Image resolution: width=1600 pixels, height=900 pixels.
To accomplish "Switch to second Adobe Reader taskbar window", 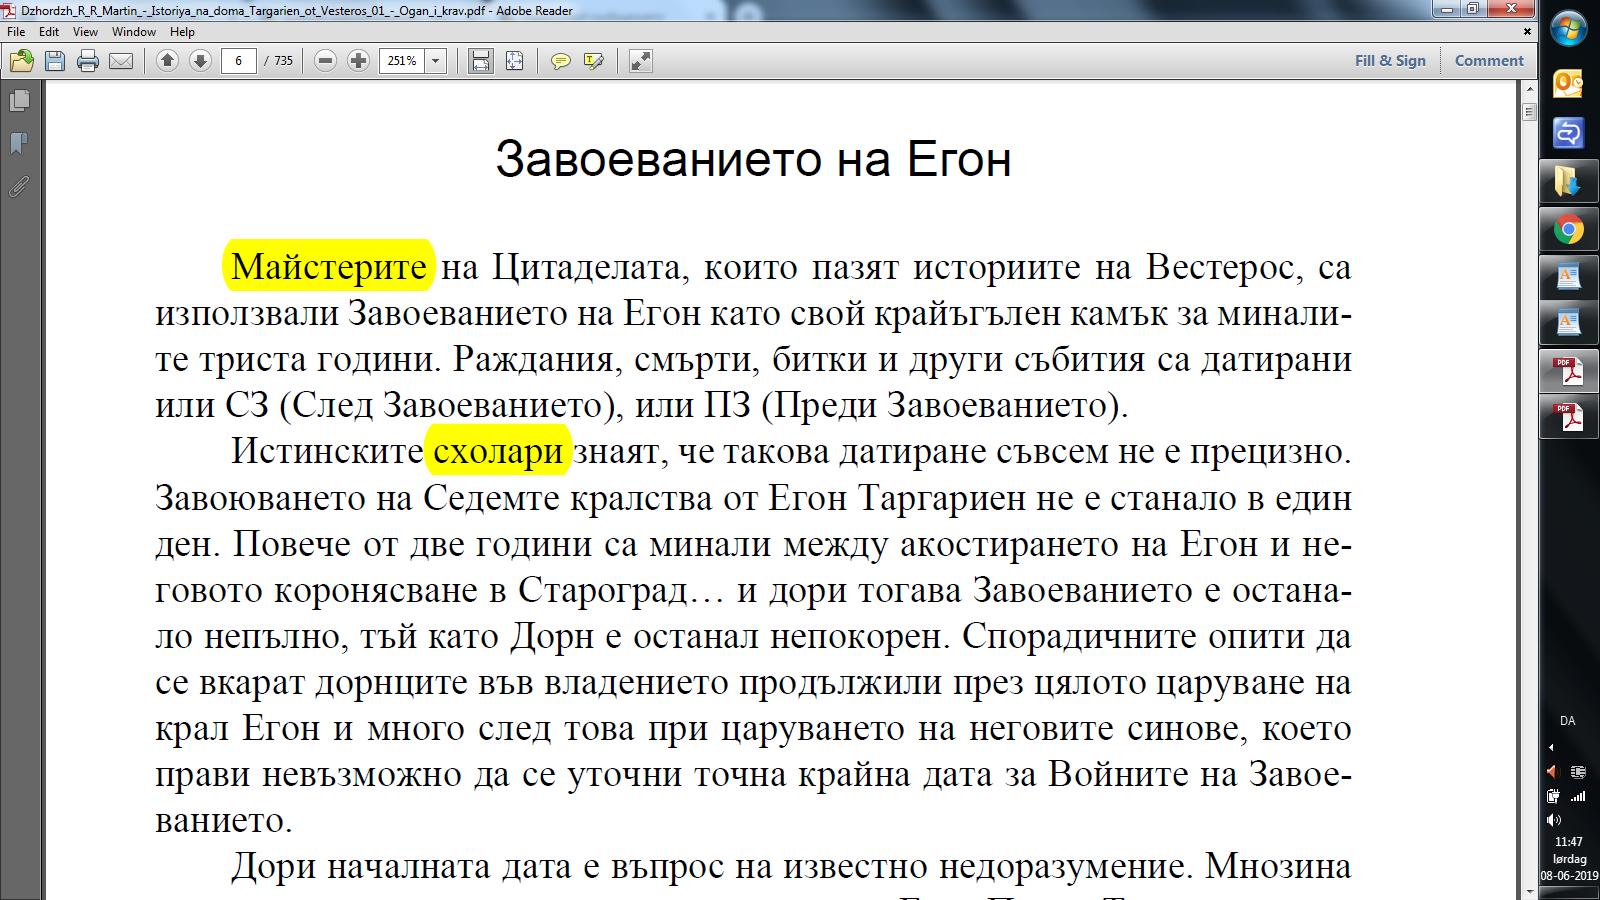I will click(1568, 417).
